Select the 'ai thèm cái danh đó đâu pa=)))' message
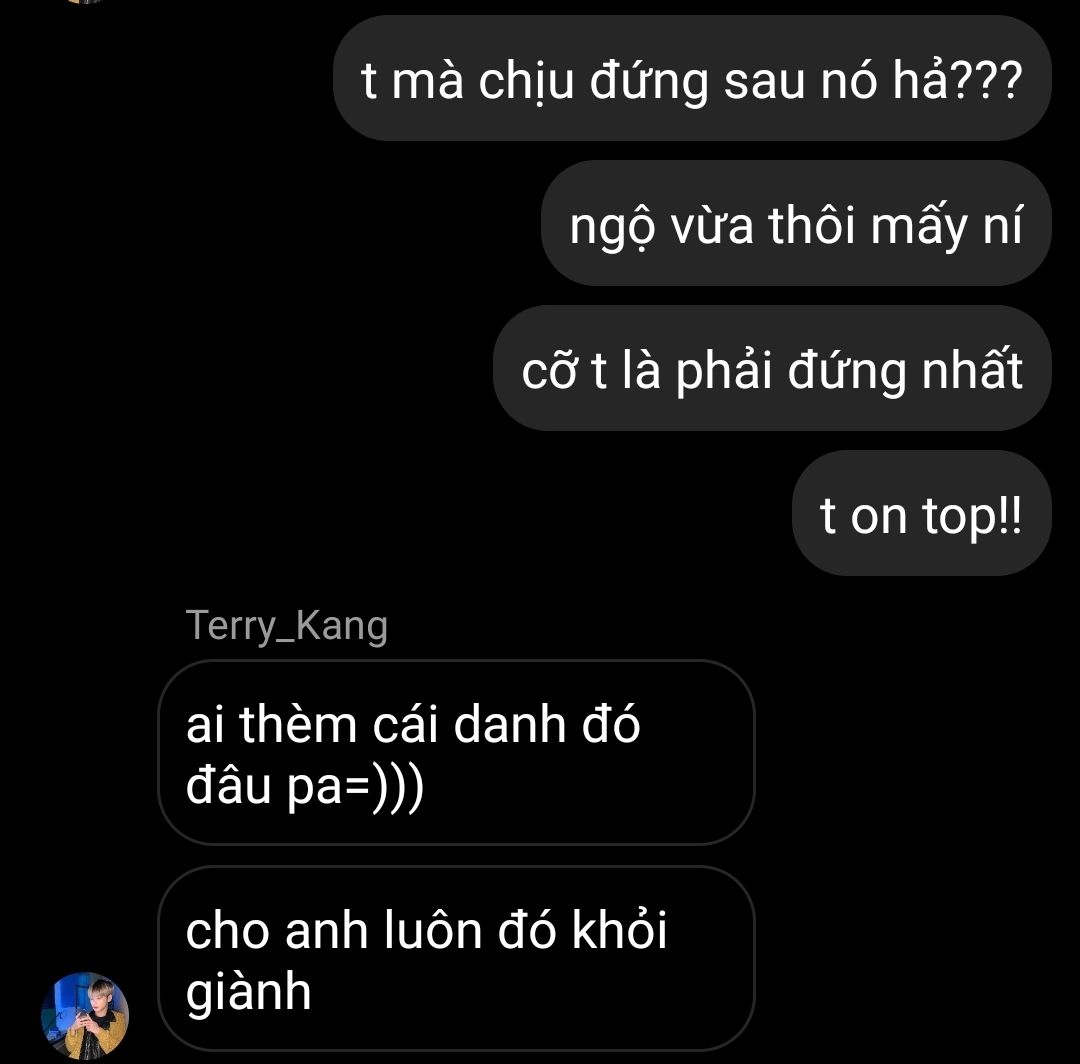This screenshot has width=1080, height=1064. [456, 752]
